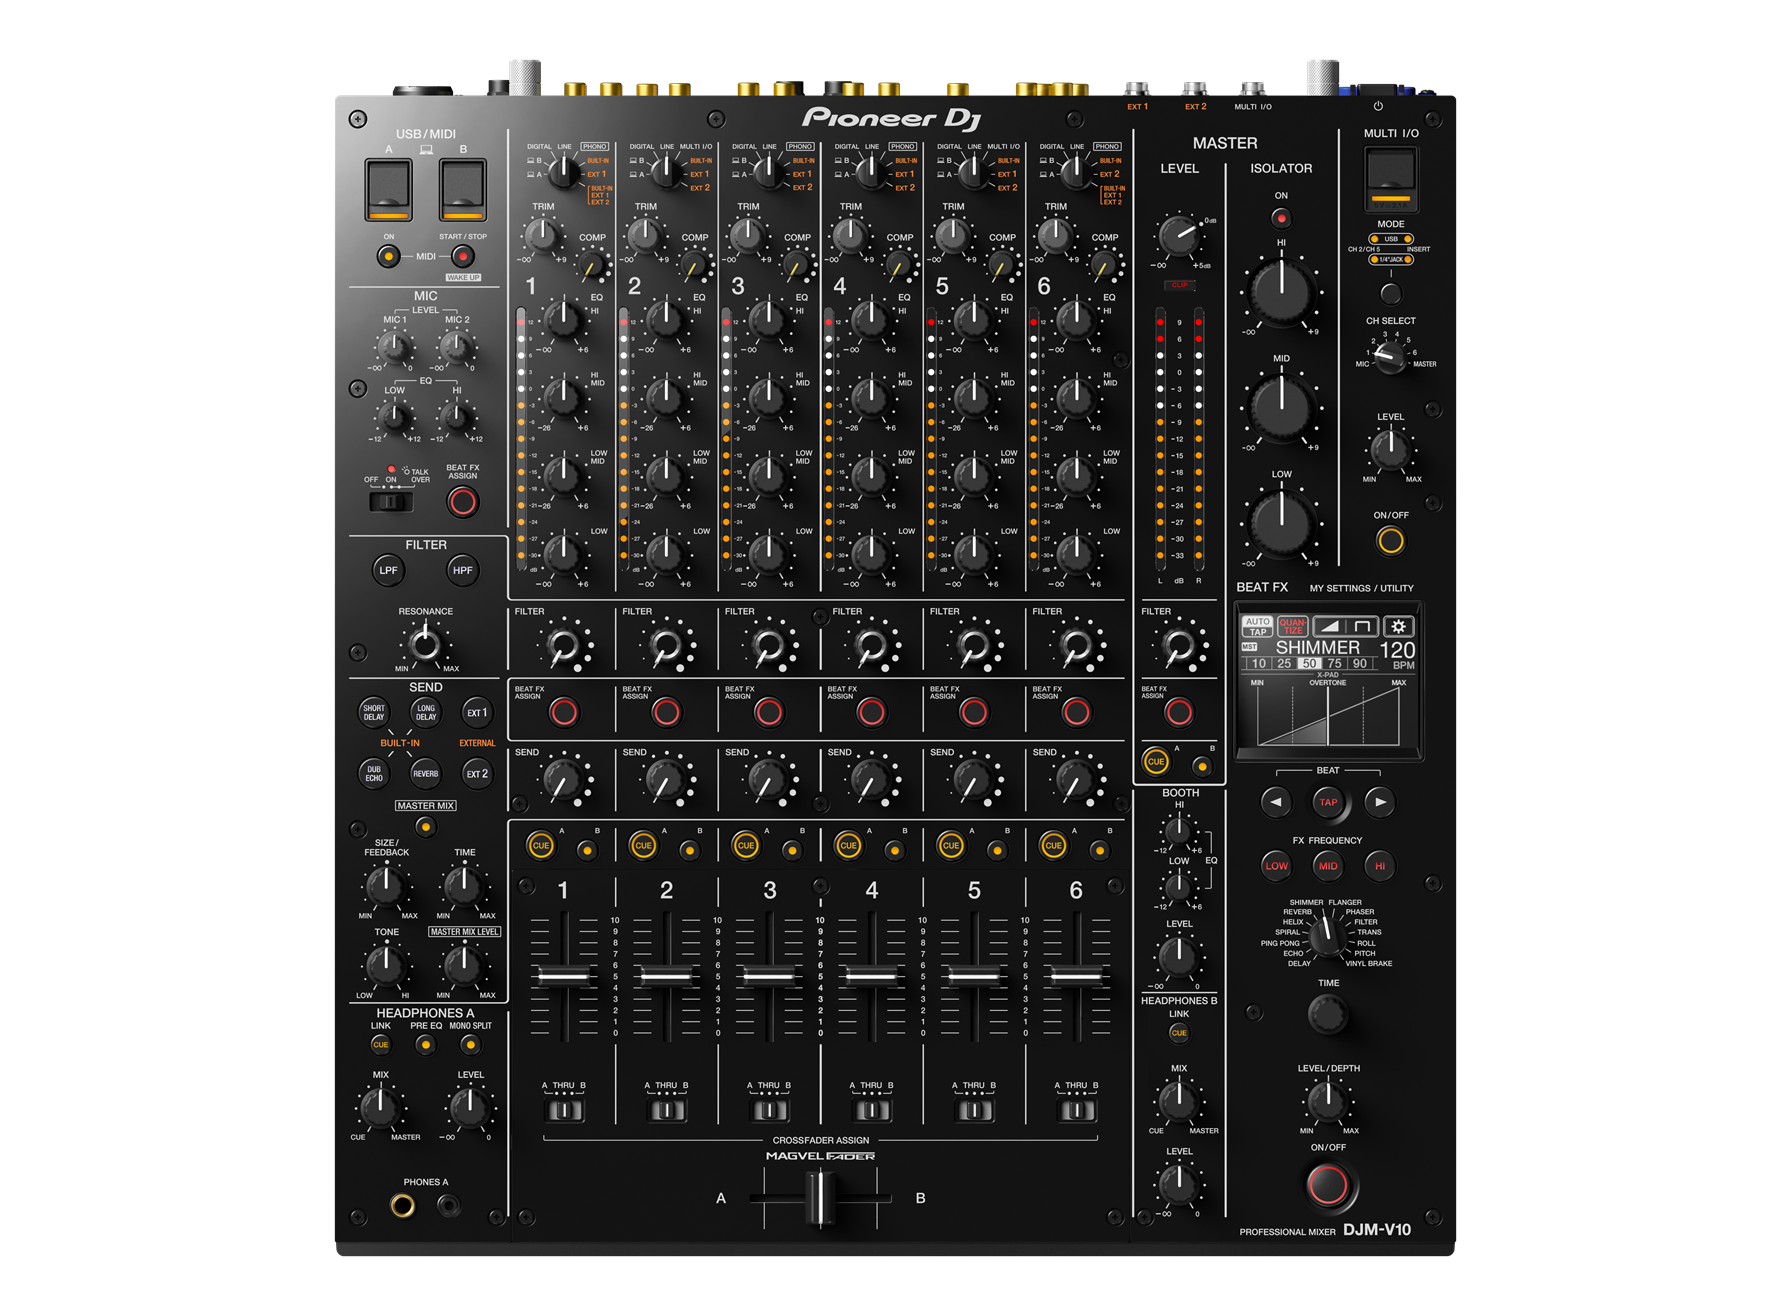Viewport: 1792px width, 1316px height.
Task: Tap AUTO TAP on the Beat FX display
Action: 1258,627
